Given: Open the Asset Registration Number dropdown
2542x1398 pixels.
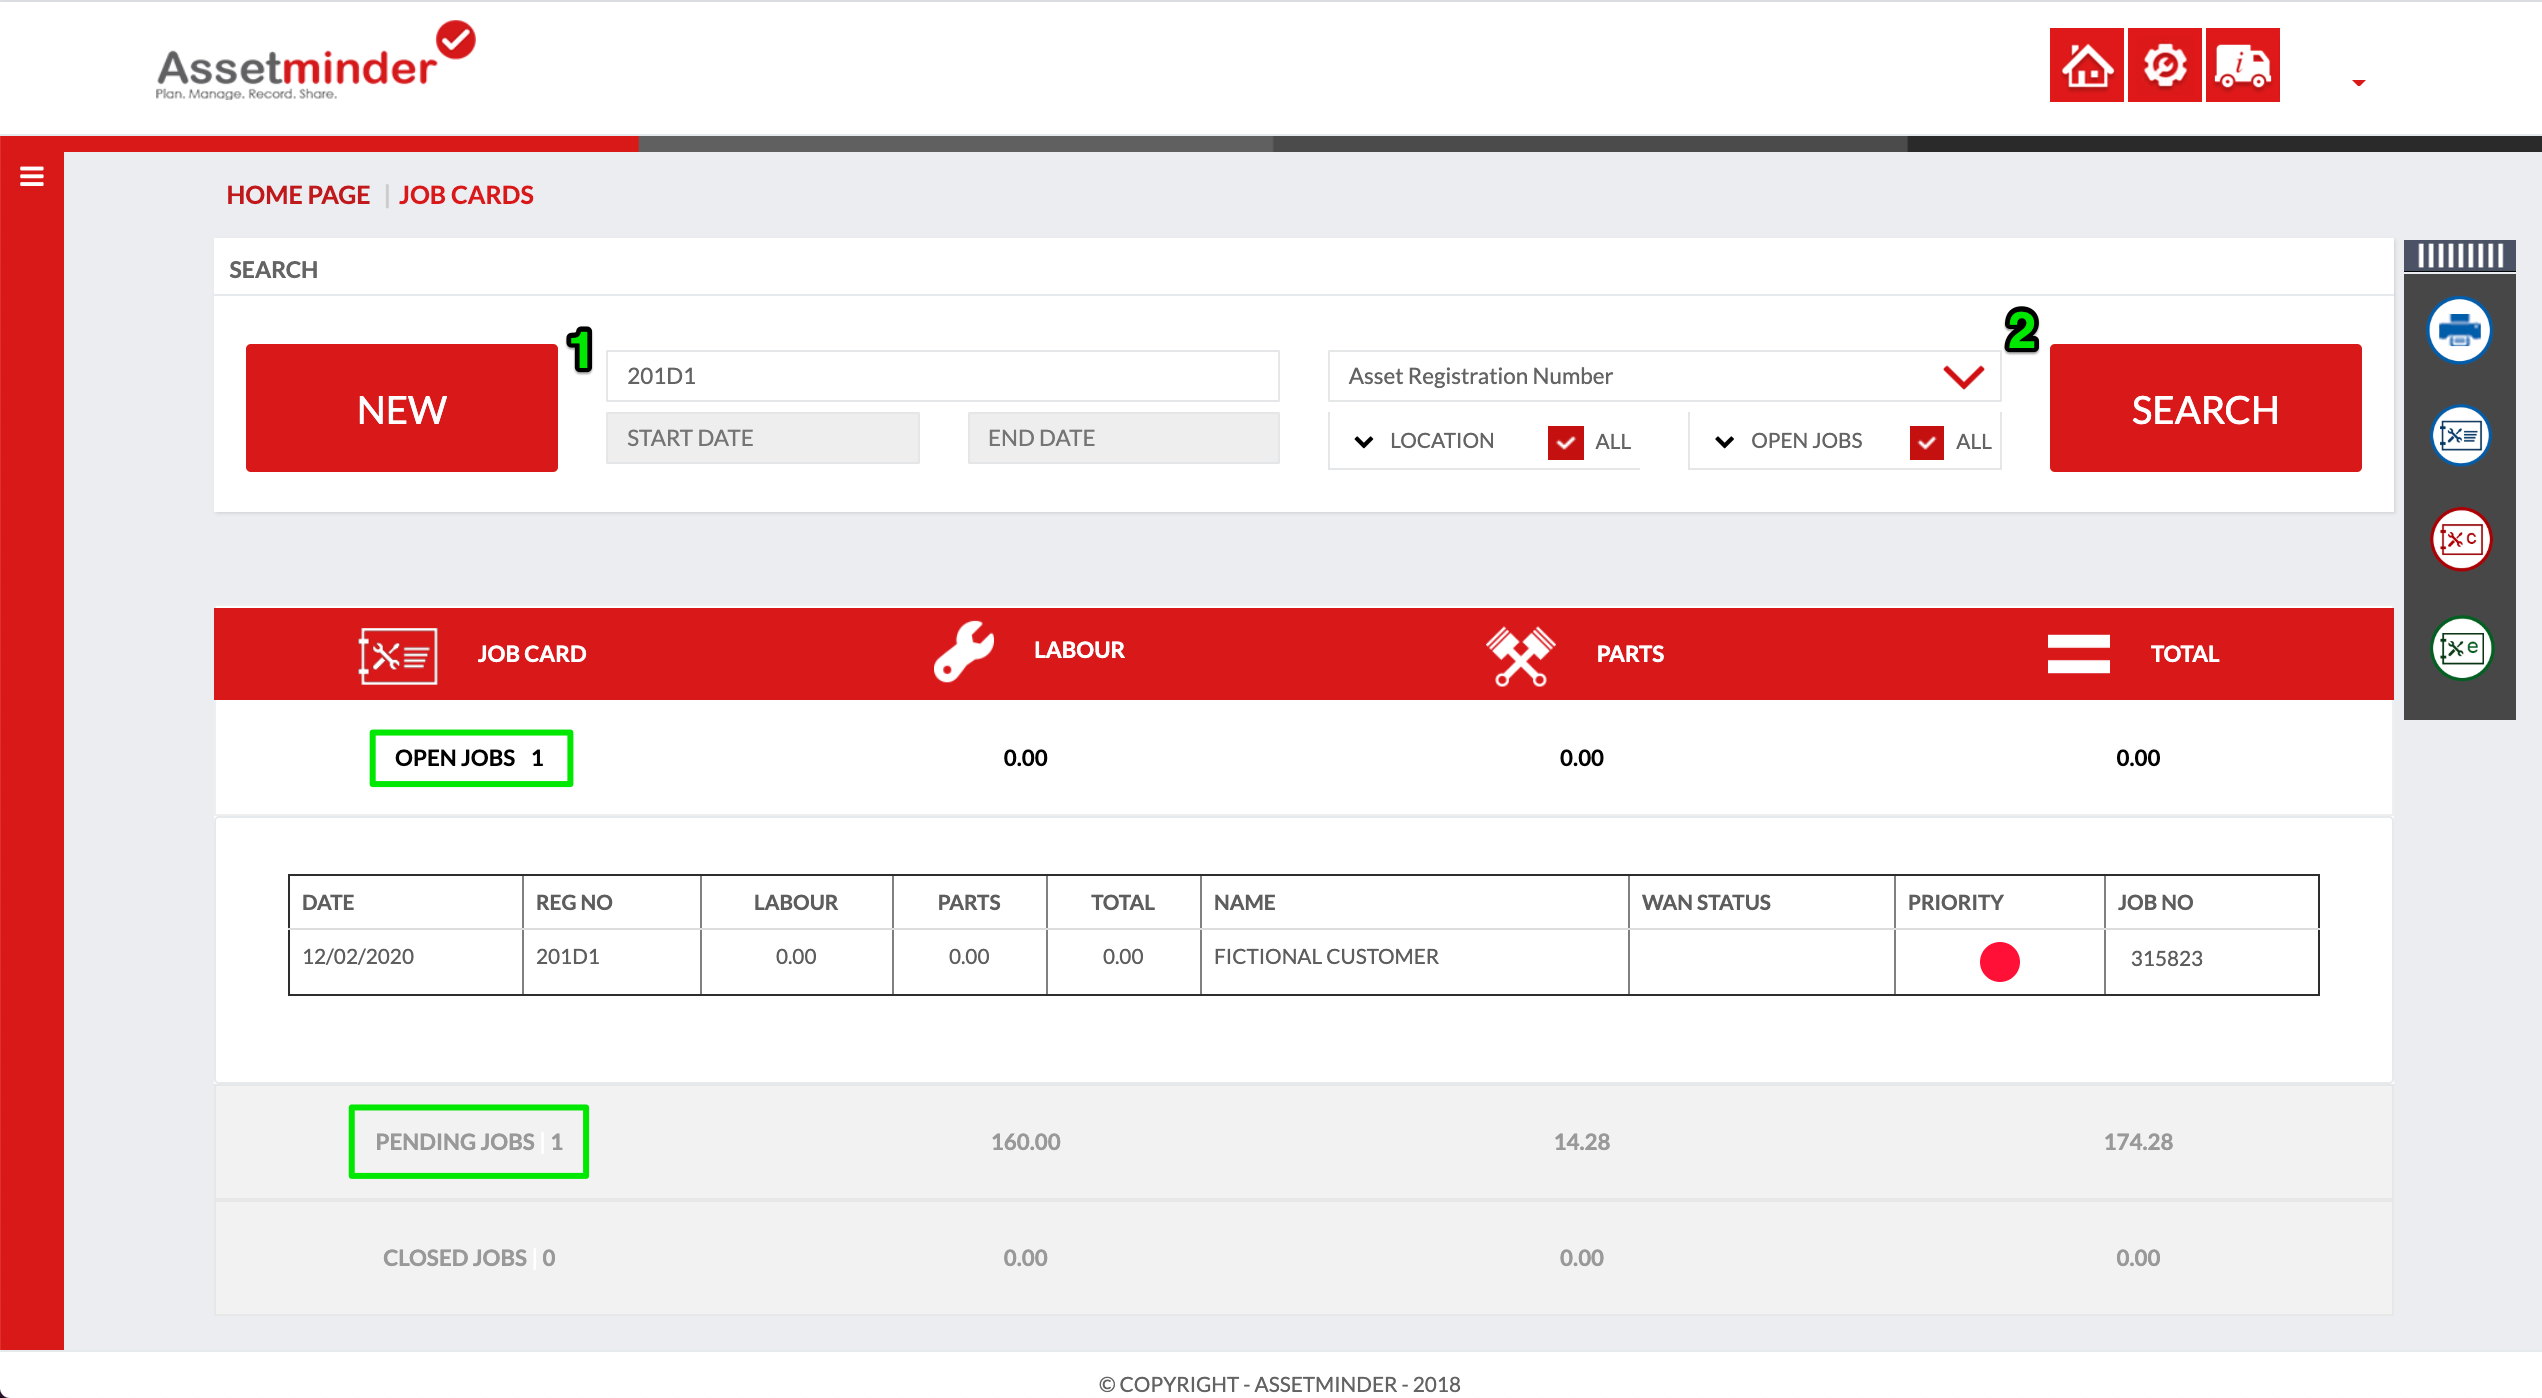Looking at the screenshot, I should 1664,376.
